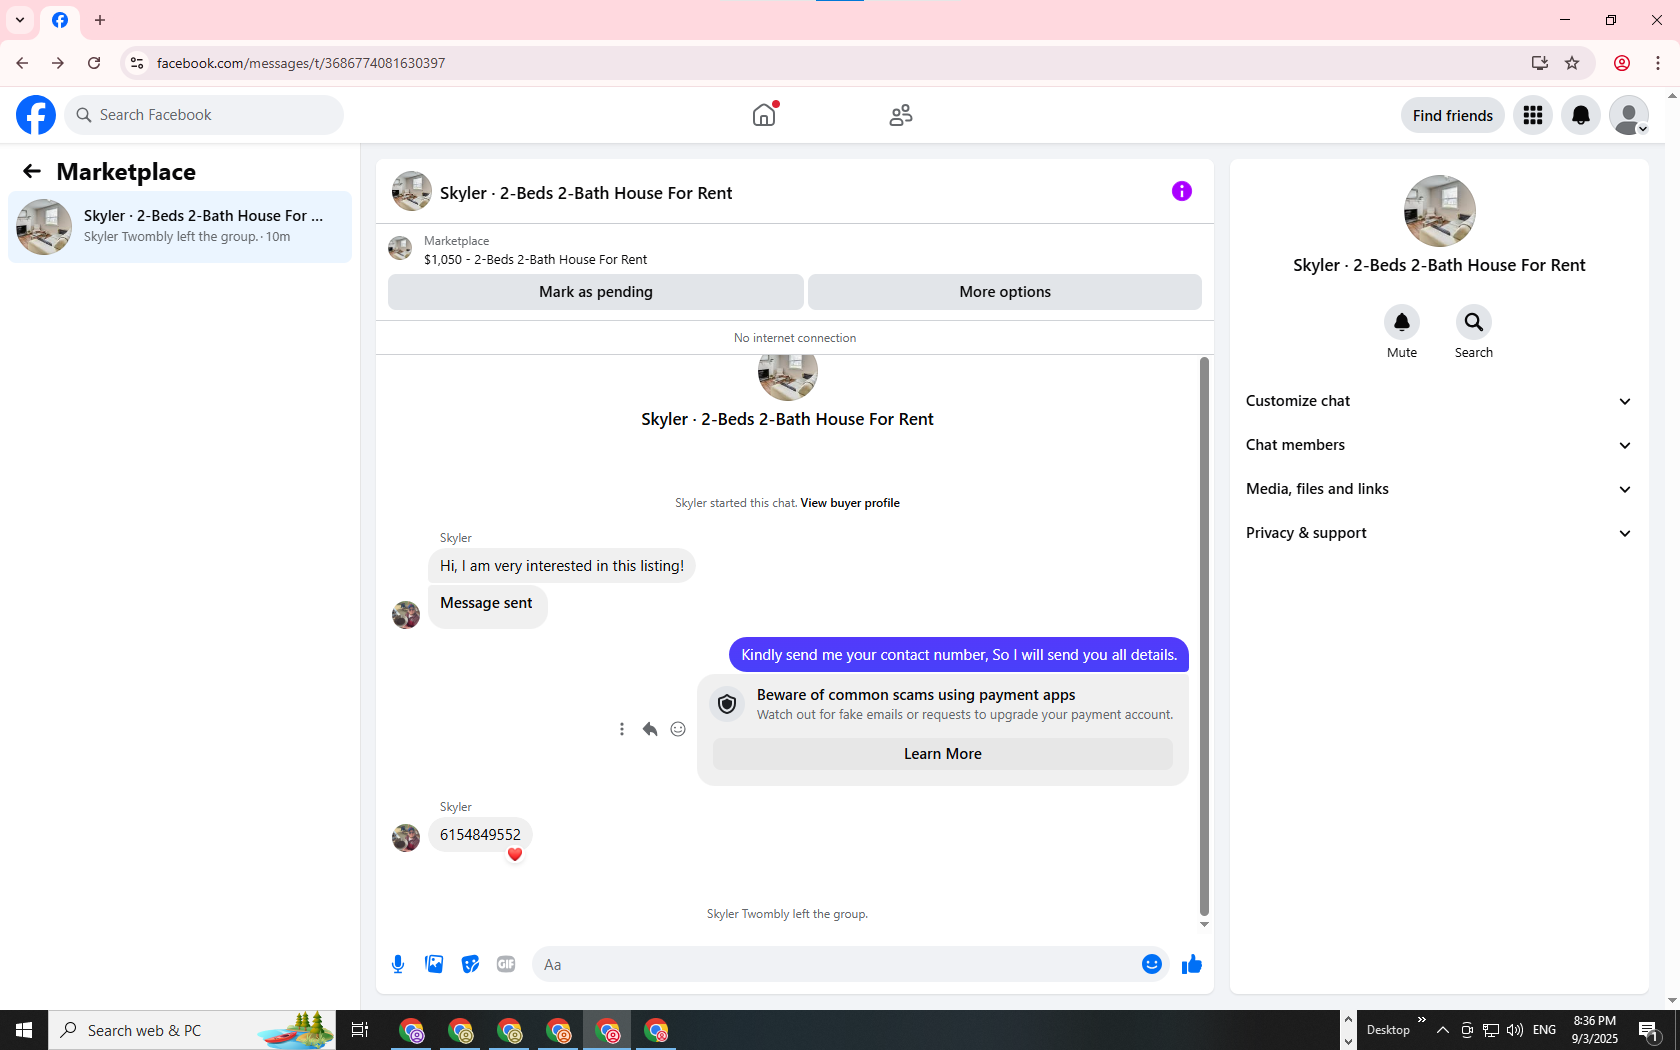Click the install app icon in address bar
The height and width of the screenshot is (1050, 1680).
[x=1540, y=63]
